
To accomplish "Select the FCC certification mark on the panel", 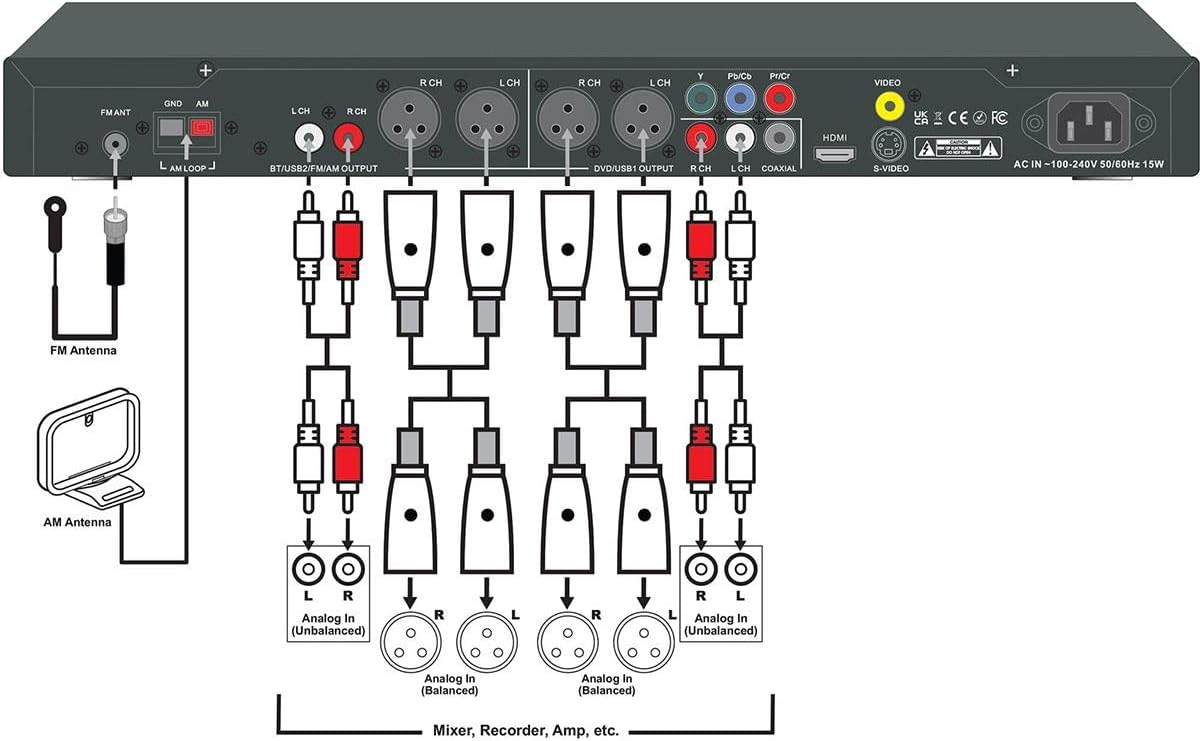I will [999, 118].
